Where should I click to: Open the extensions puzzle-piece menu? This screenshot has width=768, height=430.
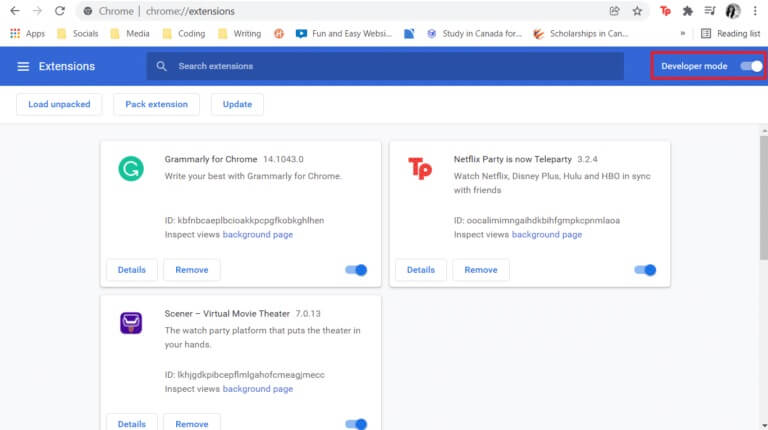(688, 11)
